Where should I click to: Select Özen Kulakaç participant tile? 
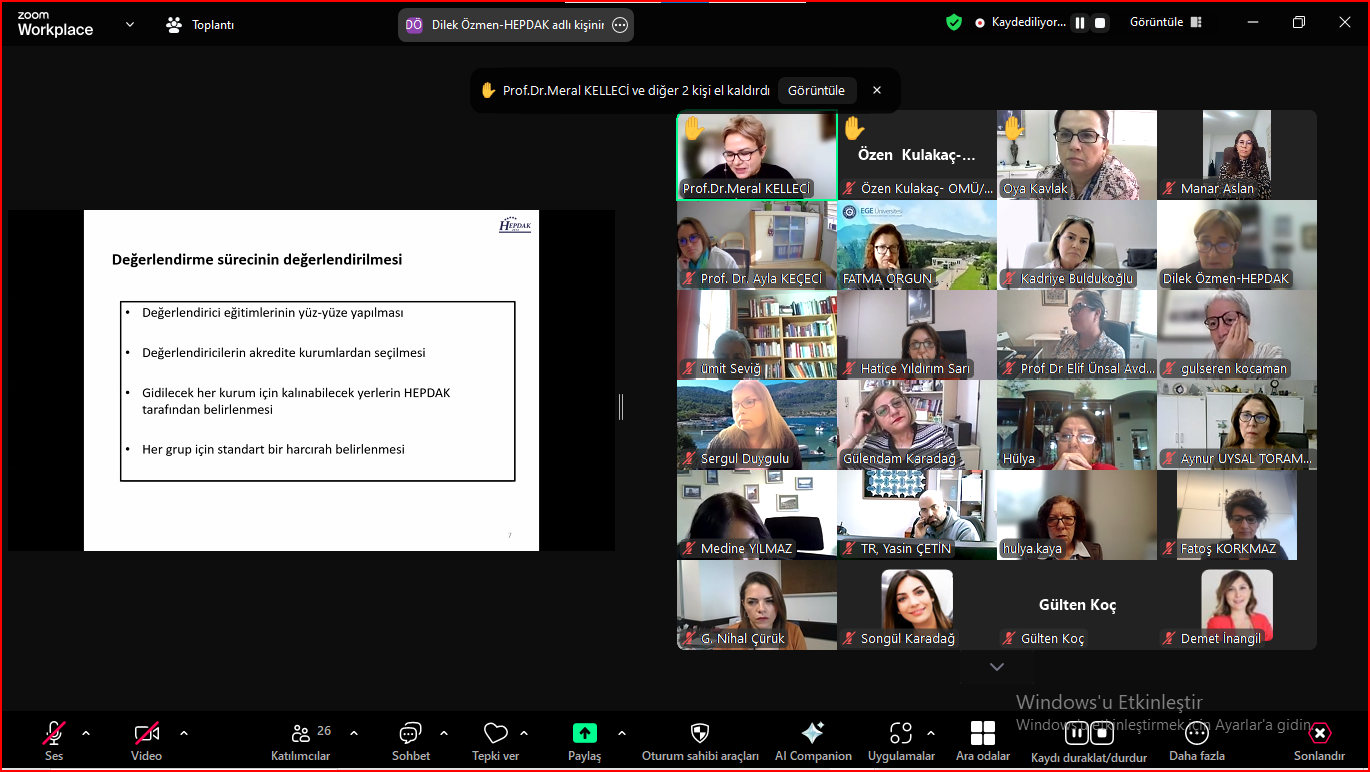click(917, 155)
